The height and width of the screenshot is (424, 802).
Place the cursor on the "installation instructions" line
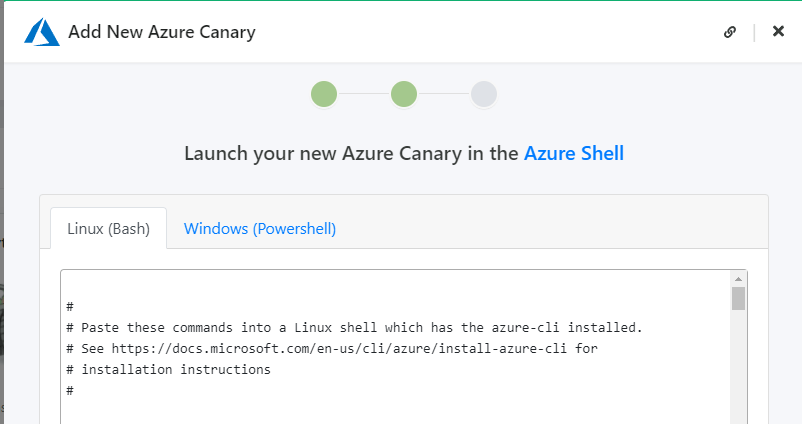(175, 369)
